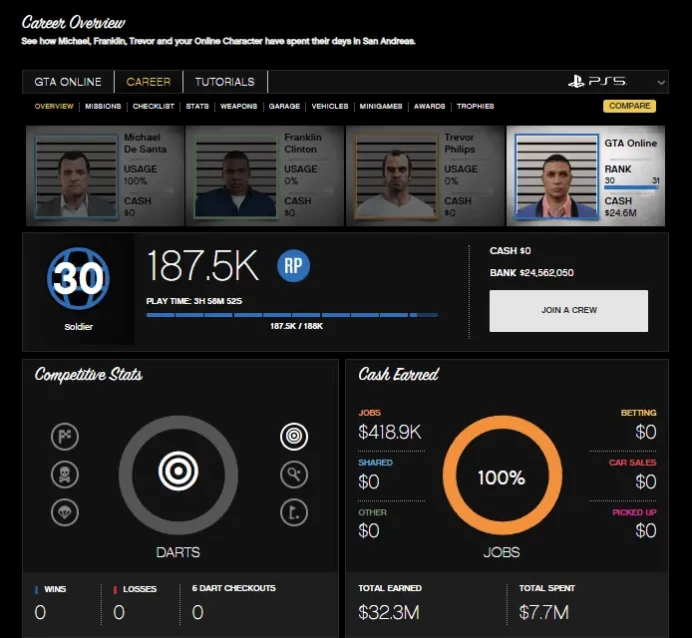692x638 pixels.
Task: Click the PICKED UP $0 earnings value
Action: (x=646, y=531)
